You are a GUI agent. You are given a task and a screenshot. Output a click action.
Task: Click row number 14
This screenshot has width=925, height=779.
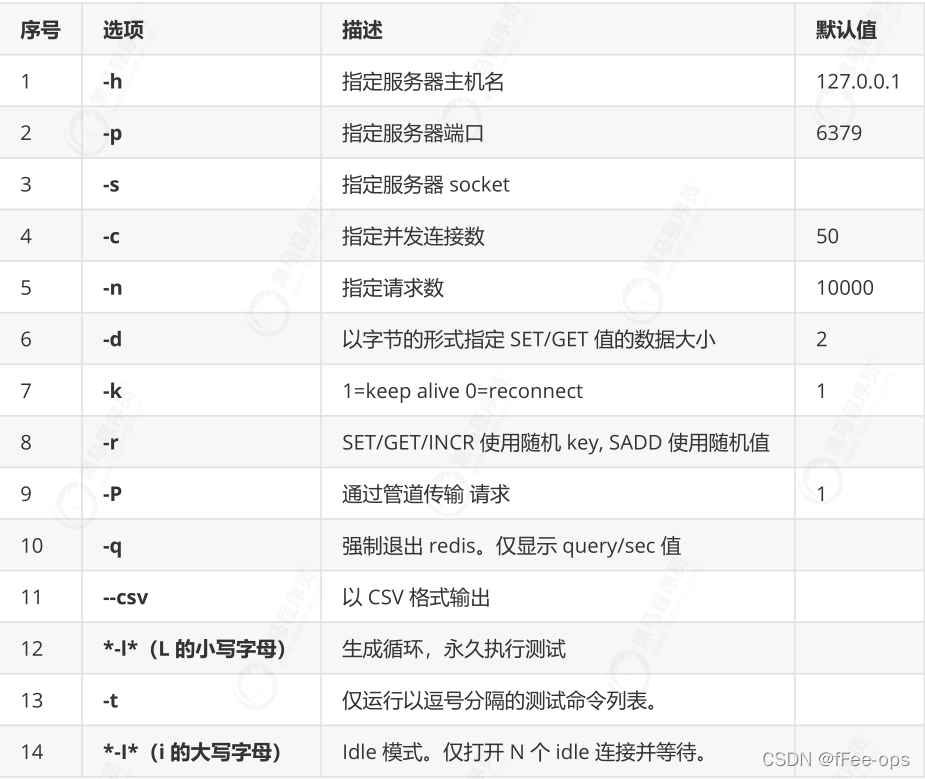(x=32, y=752)
